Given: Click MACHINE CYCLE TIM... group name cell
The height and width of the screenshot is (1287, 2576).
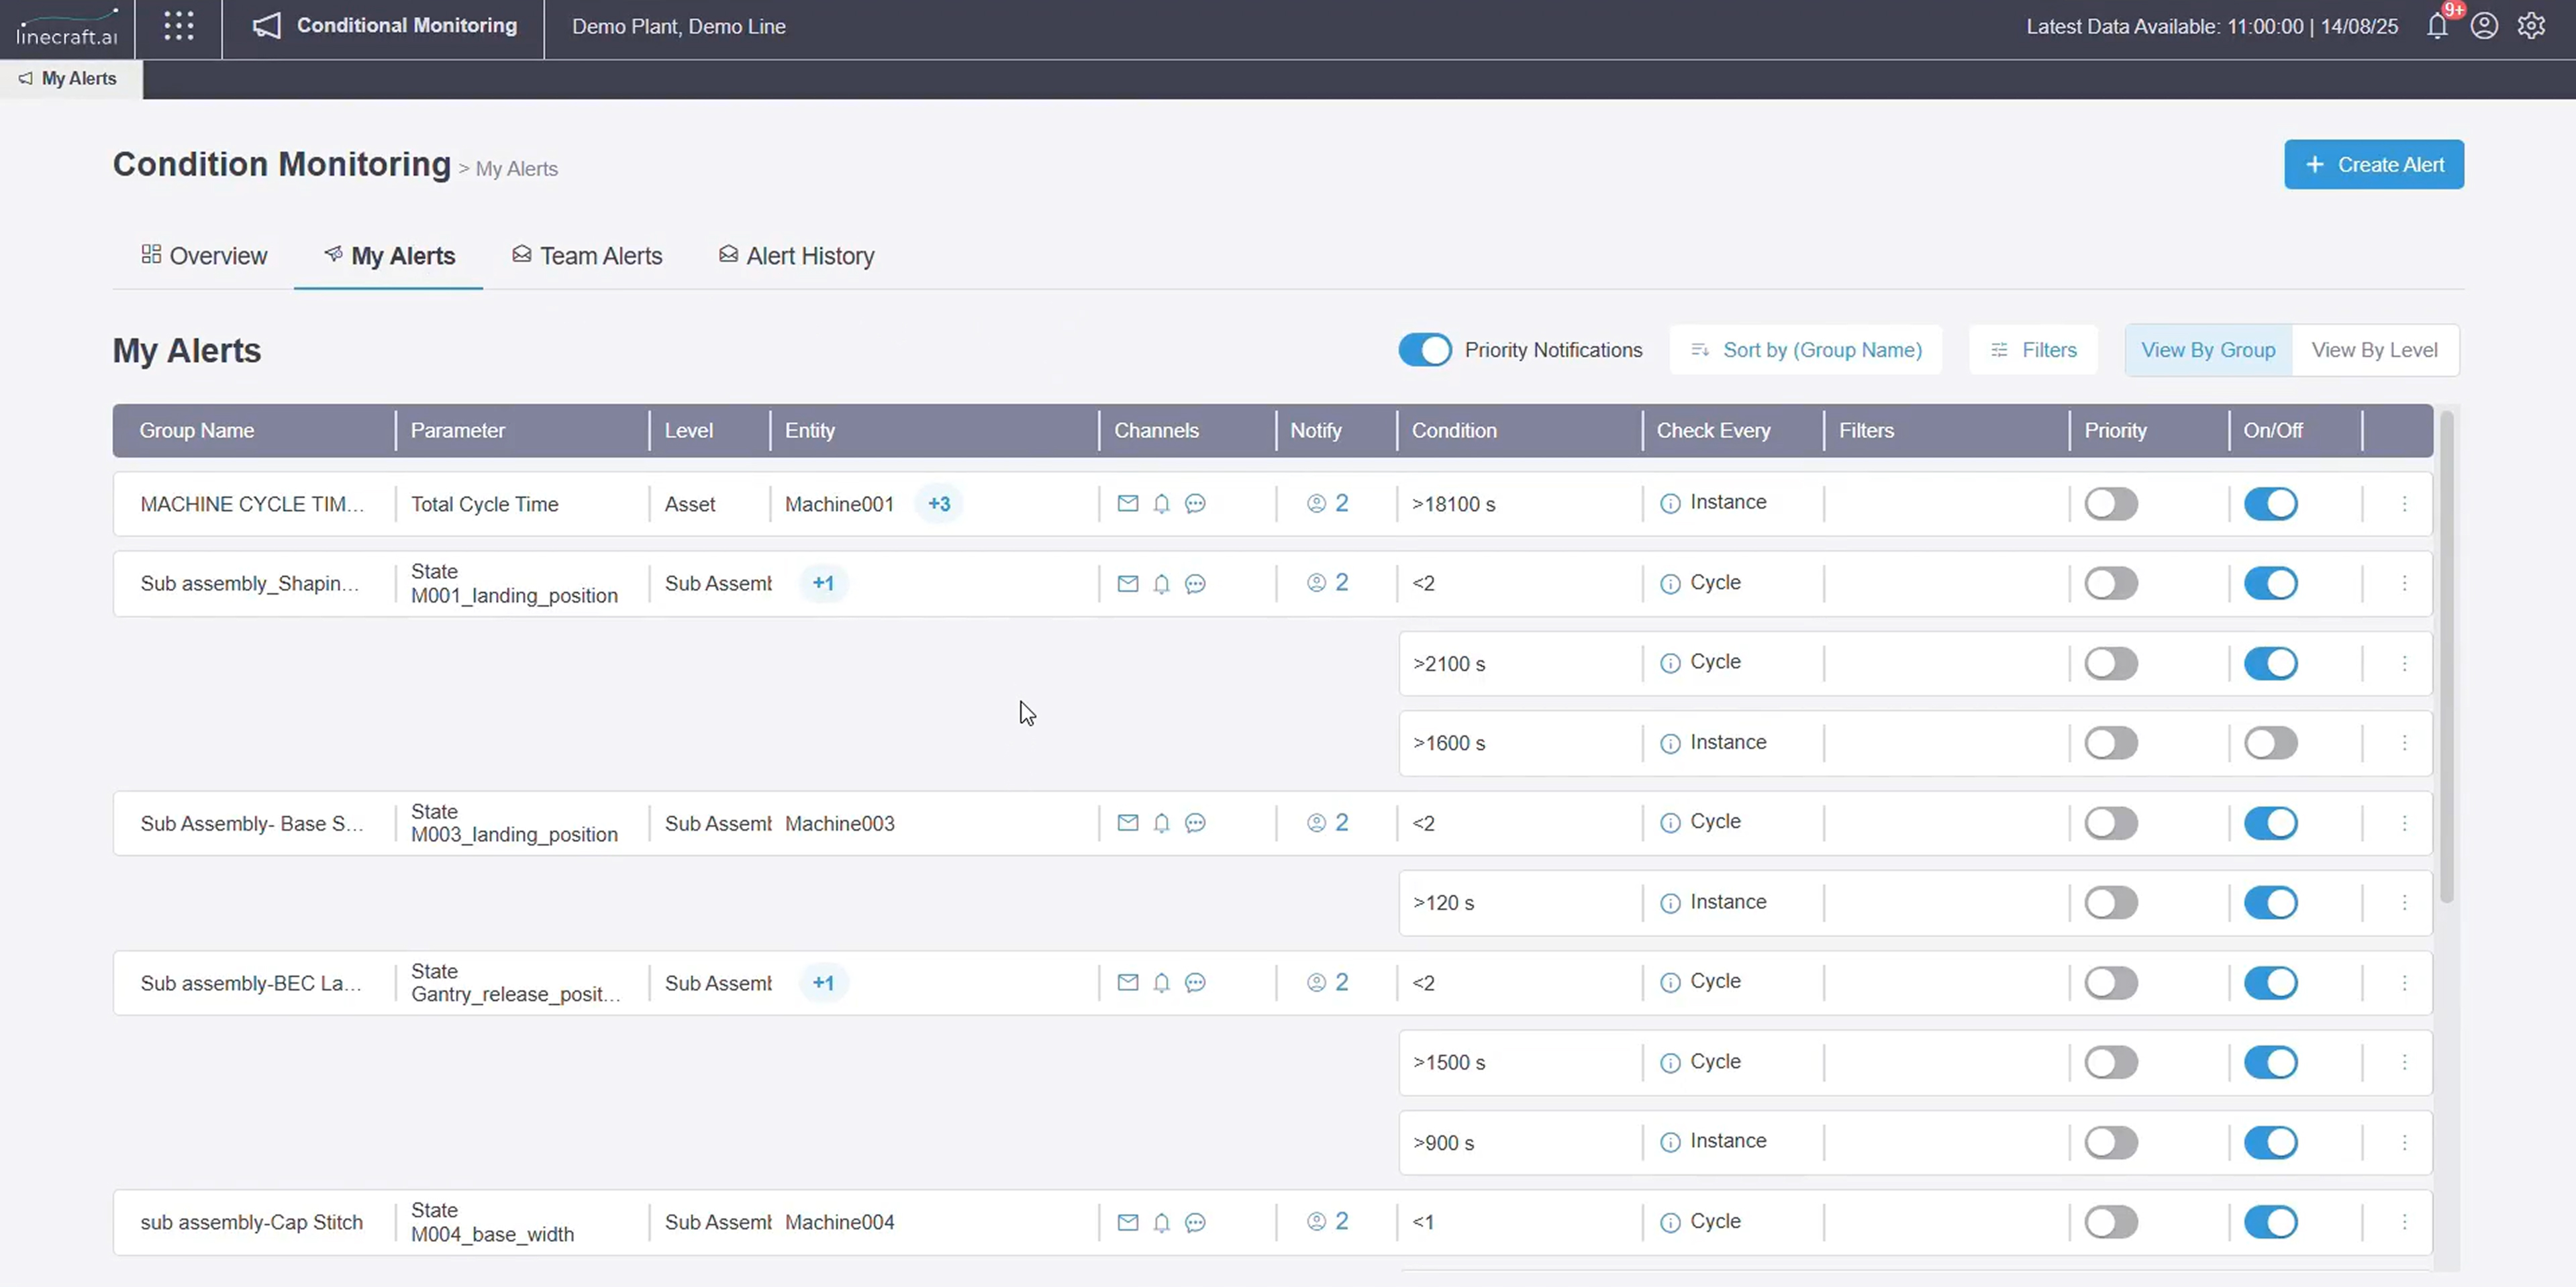Looking at the screenshot, I should (x=251, y=504).
